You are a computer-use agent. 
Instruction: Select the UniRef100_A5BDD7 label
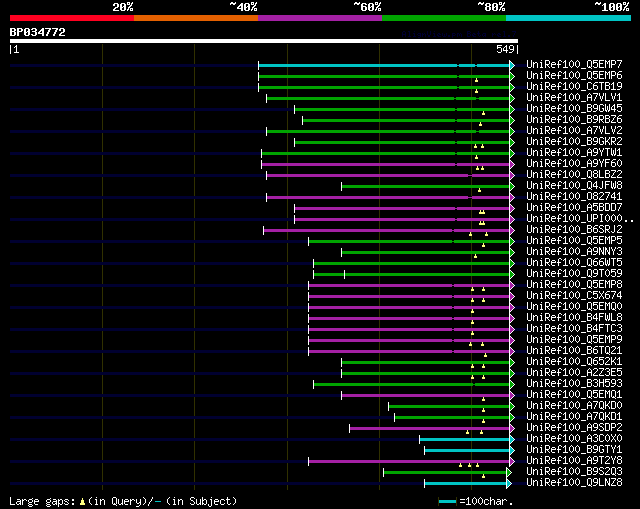(574, 208)
